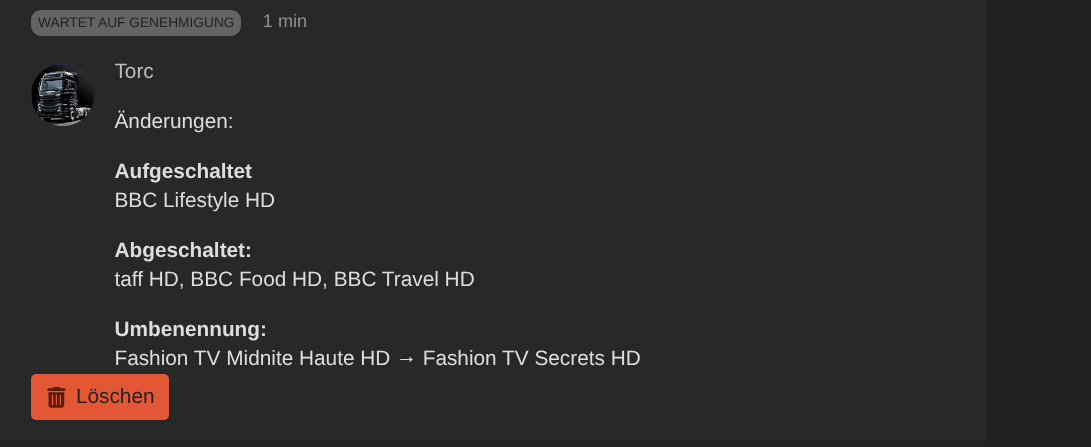This screenshot has height=447, width=1091.
Task: Click empty space right of the '1 min' timestamp
Action: 600,22
